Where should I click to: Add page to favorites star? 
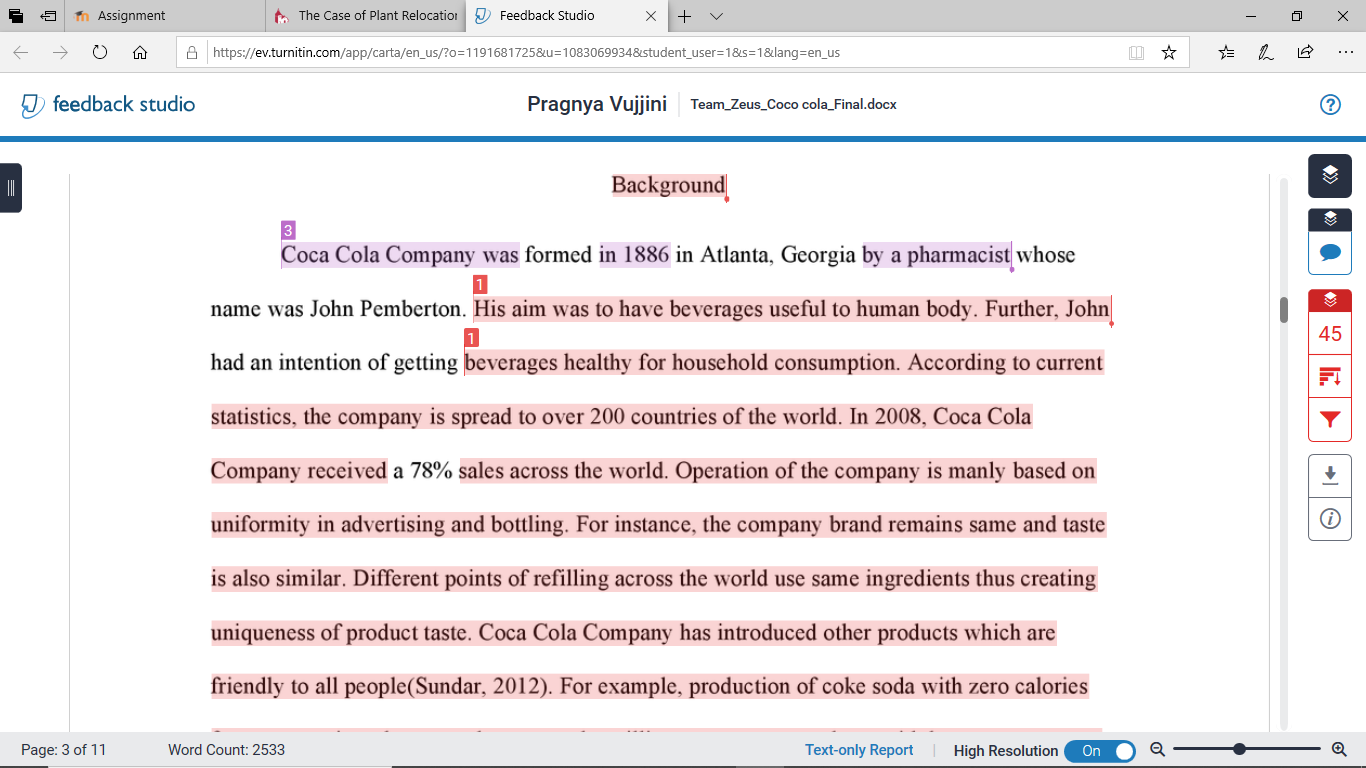[x=1169, y=53]
